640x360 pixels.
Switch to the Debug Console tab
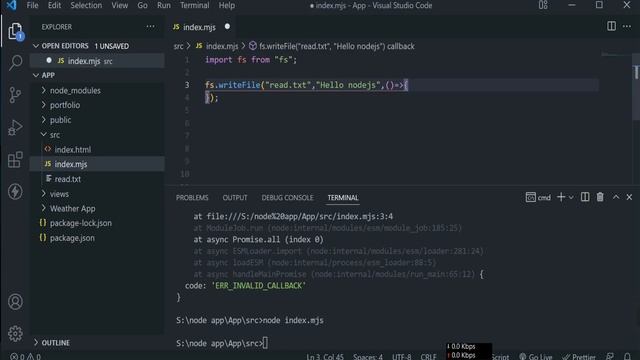(x=287, y=198)
